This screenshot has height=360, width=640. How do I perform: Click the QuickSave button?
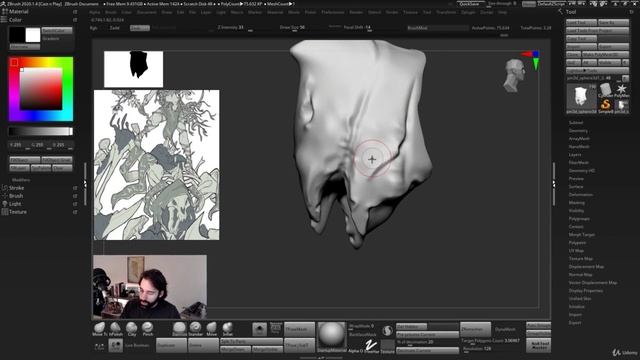(470, 4)
